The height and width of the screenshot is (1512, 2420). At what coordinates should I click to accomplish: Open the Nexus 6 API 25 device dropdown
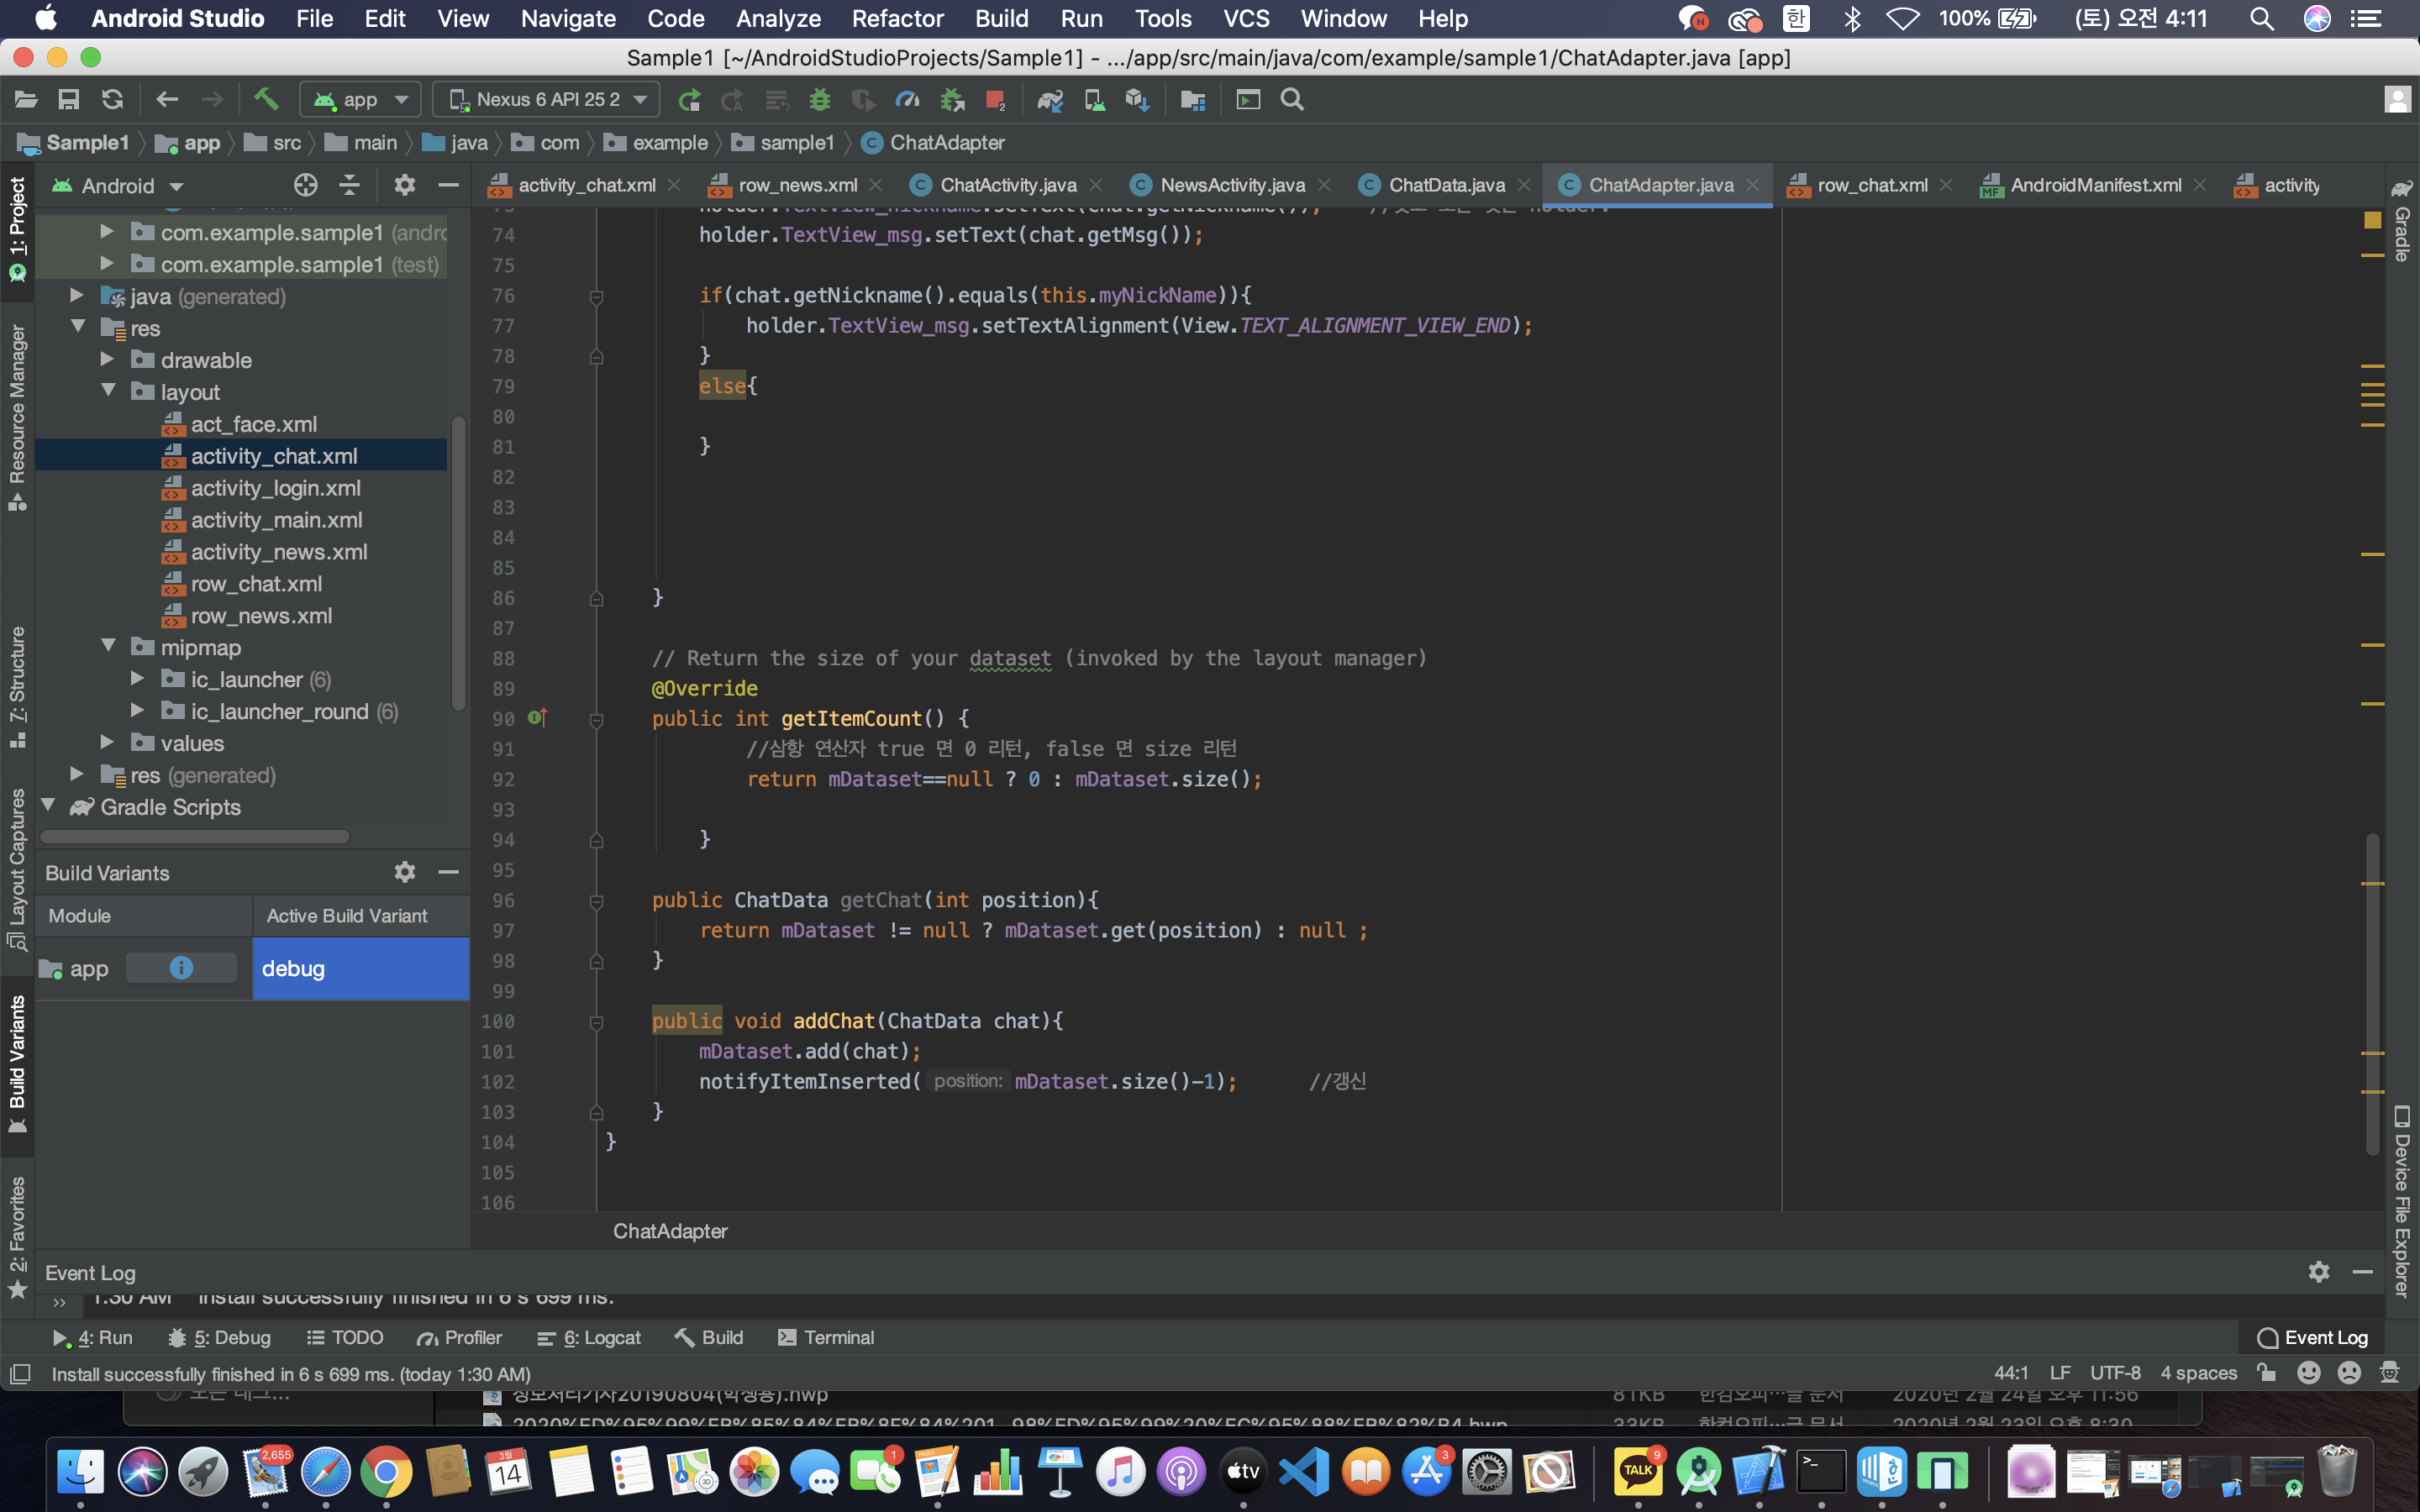(547, 99)
